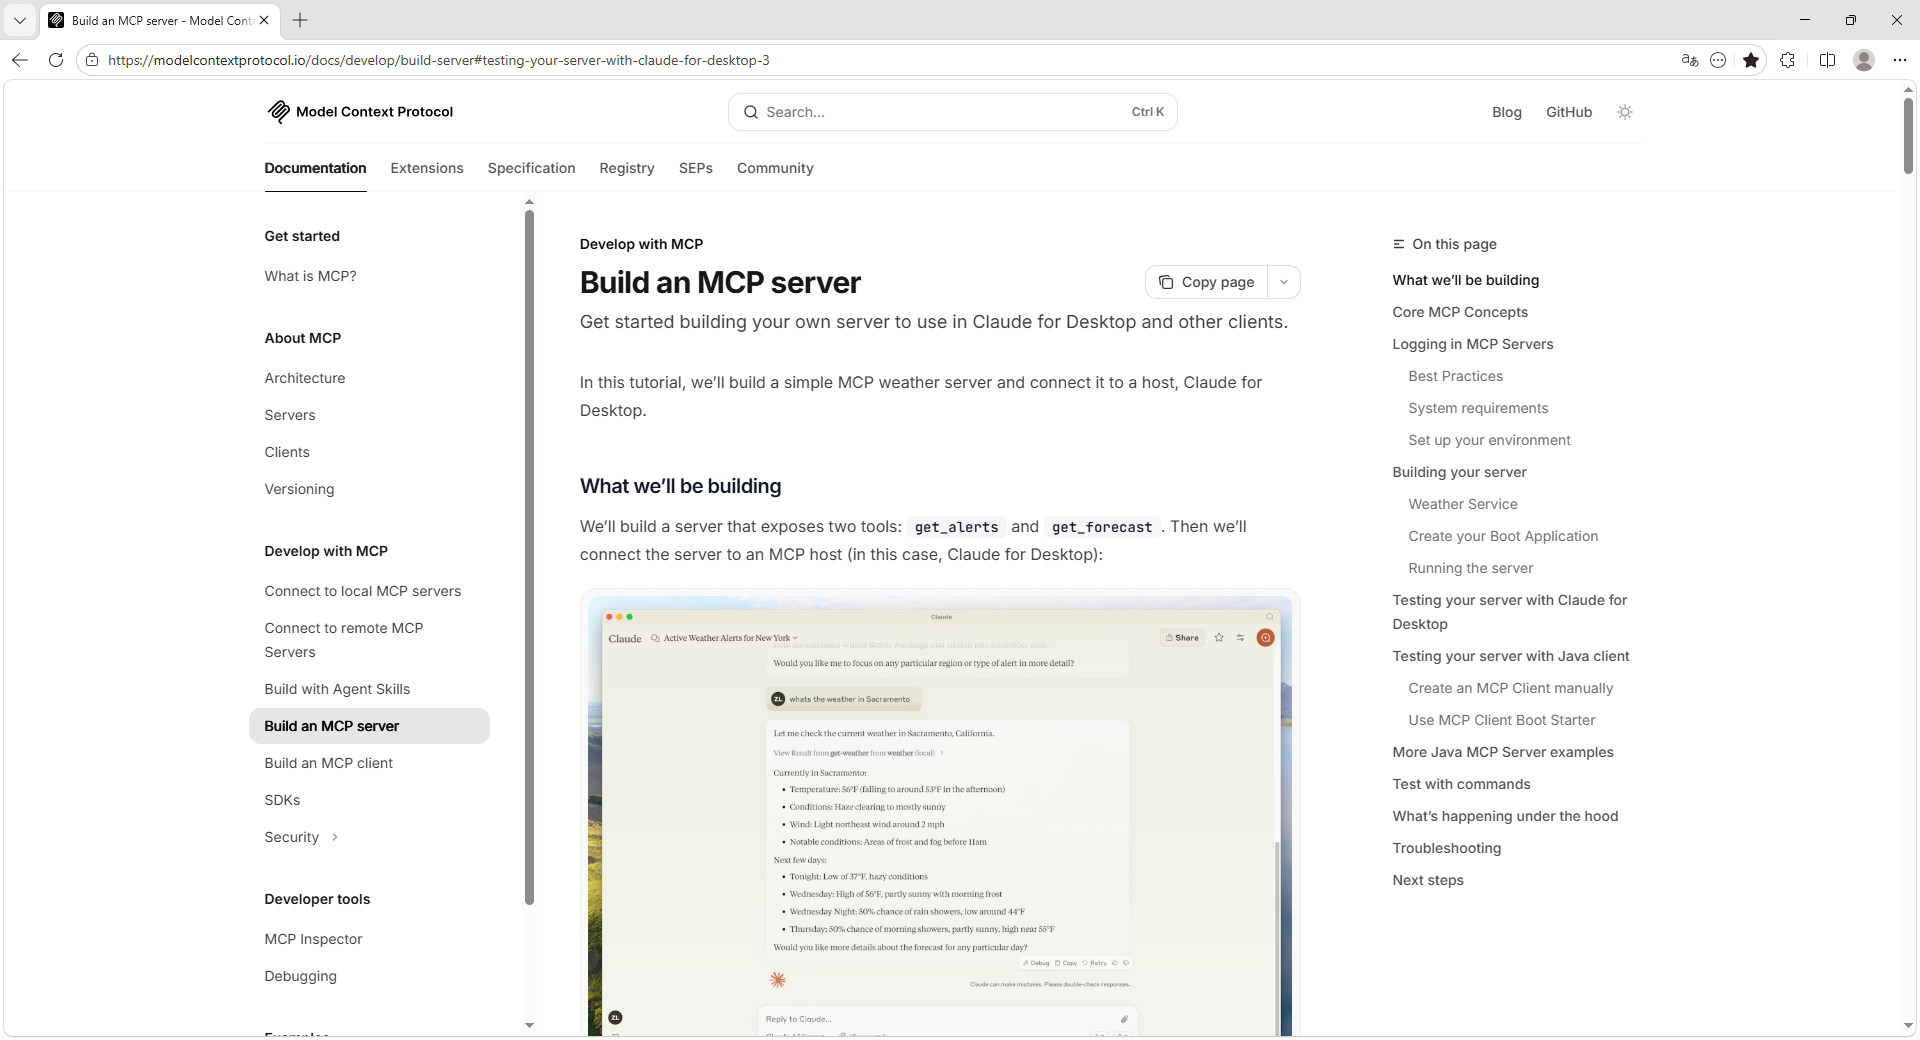This screenshot has height=1040, width=1920.
Task: Open the browser extensions puzzle icon
Action: click(1788, 60)
